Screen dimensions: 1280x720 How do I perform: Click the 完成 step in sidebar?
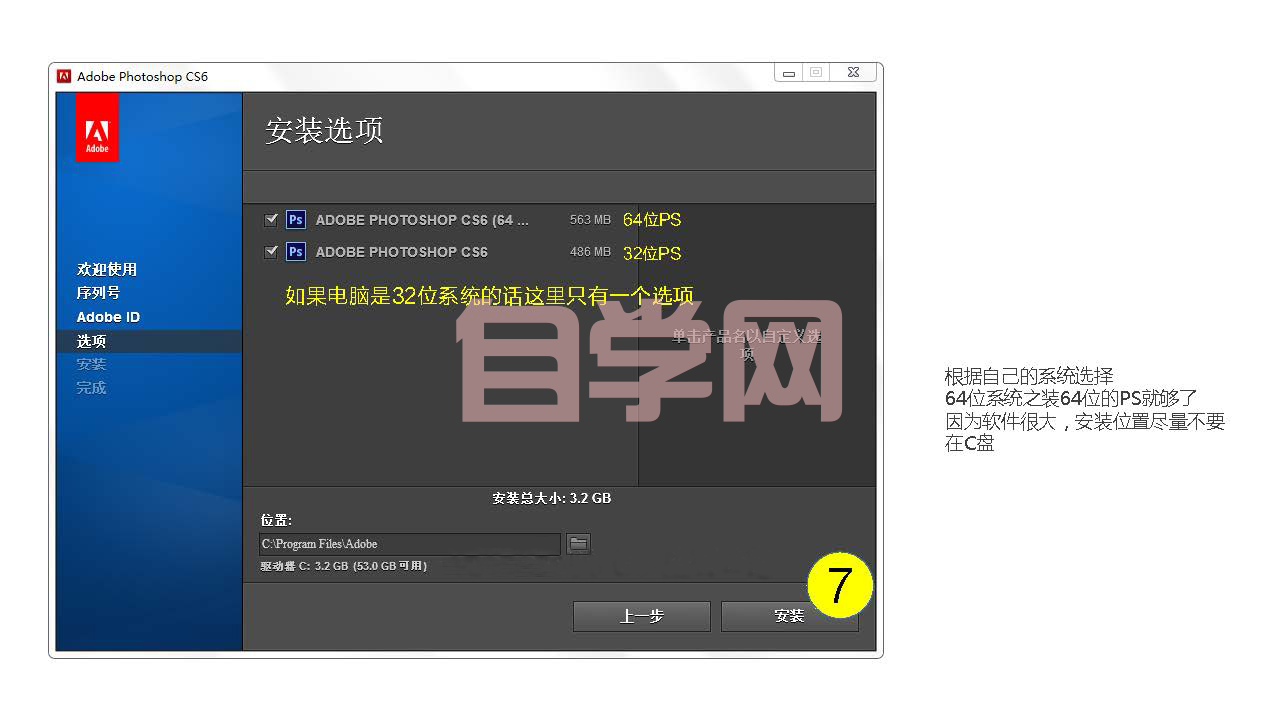[x=92, y=387]
